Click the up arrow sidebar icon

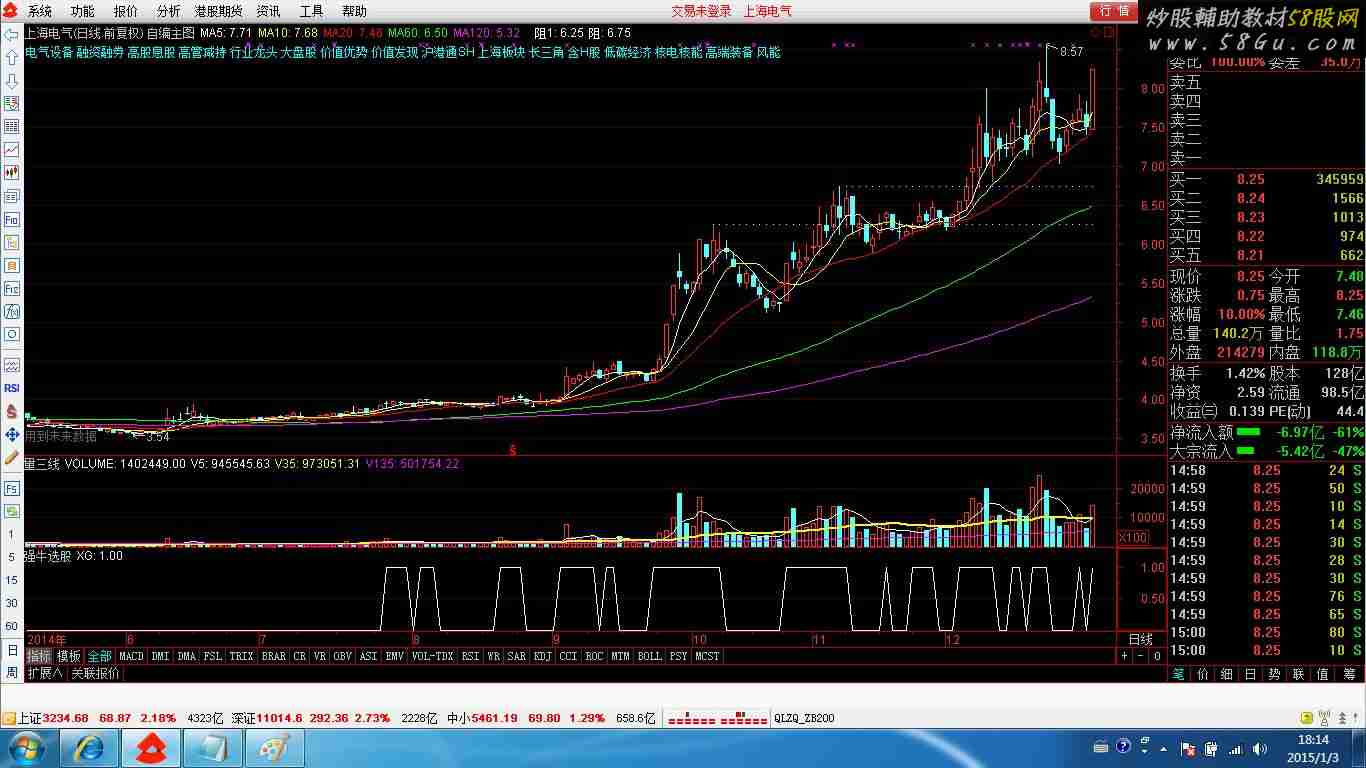(x=12, y=58)
